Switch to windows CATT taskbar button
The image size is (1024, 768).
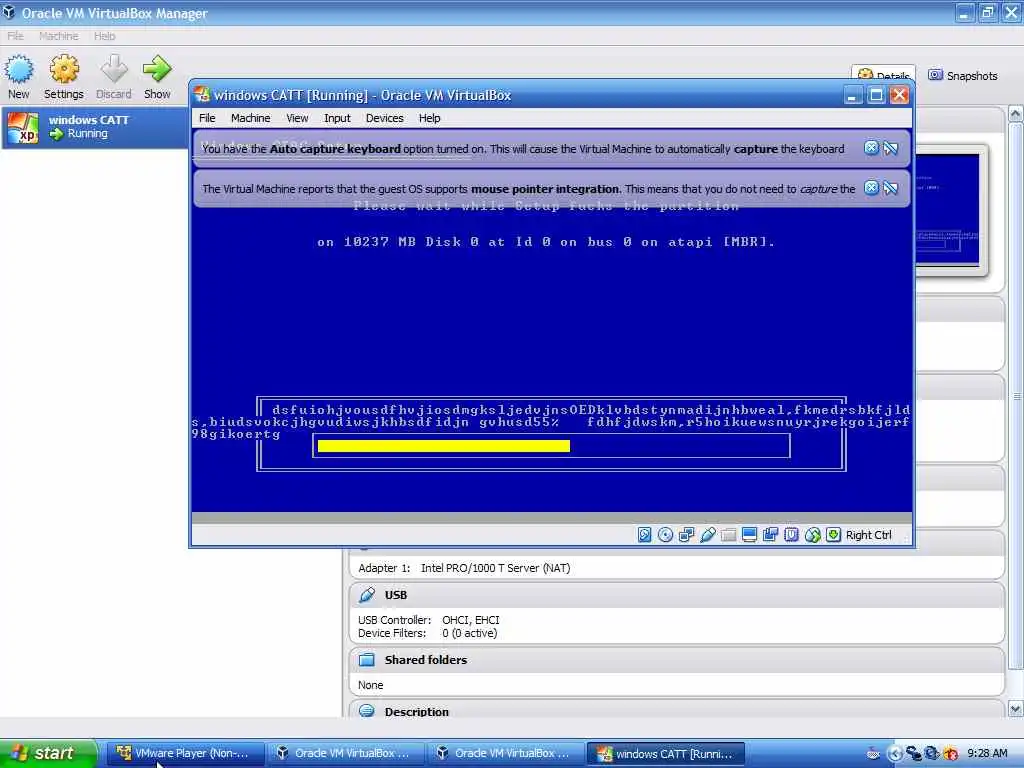pos(666,753)
